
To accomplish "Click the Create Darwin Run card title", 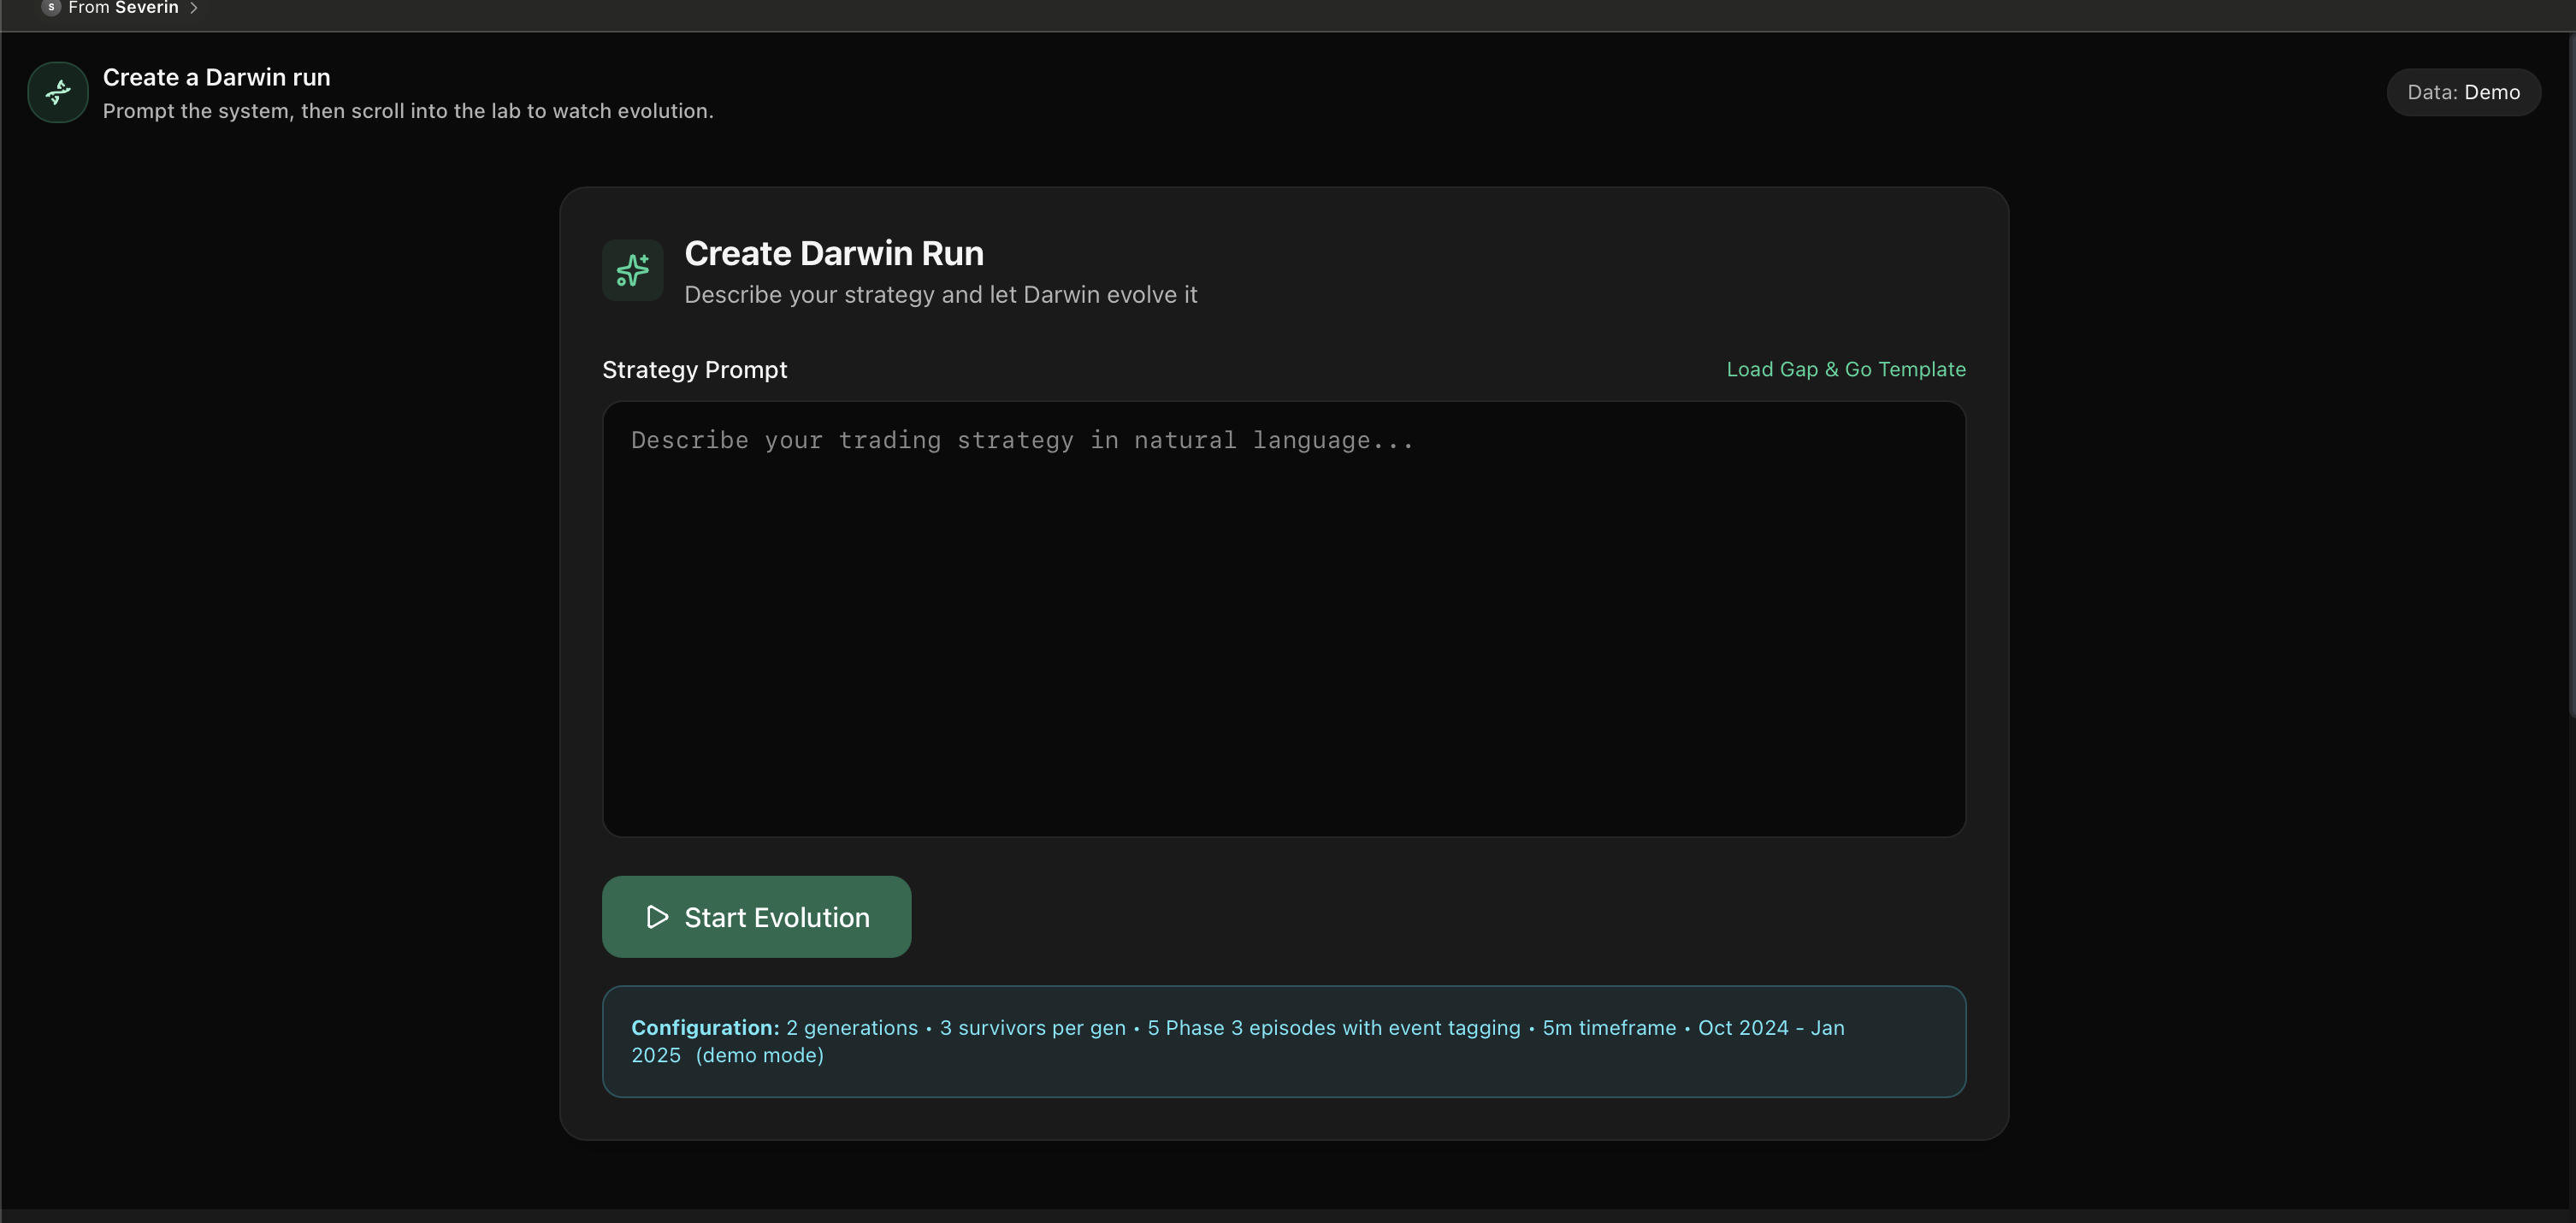I will [x=833, y=253].
